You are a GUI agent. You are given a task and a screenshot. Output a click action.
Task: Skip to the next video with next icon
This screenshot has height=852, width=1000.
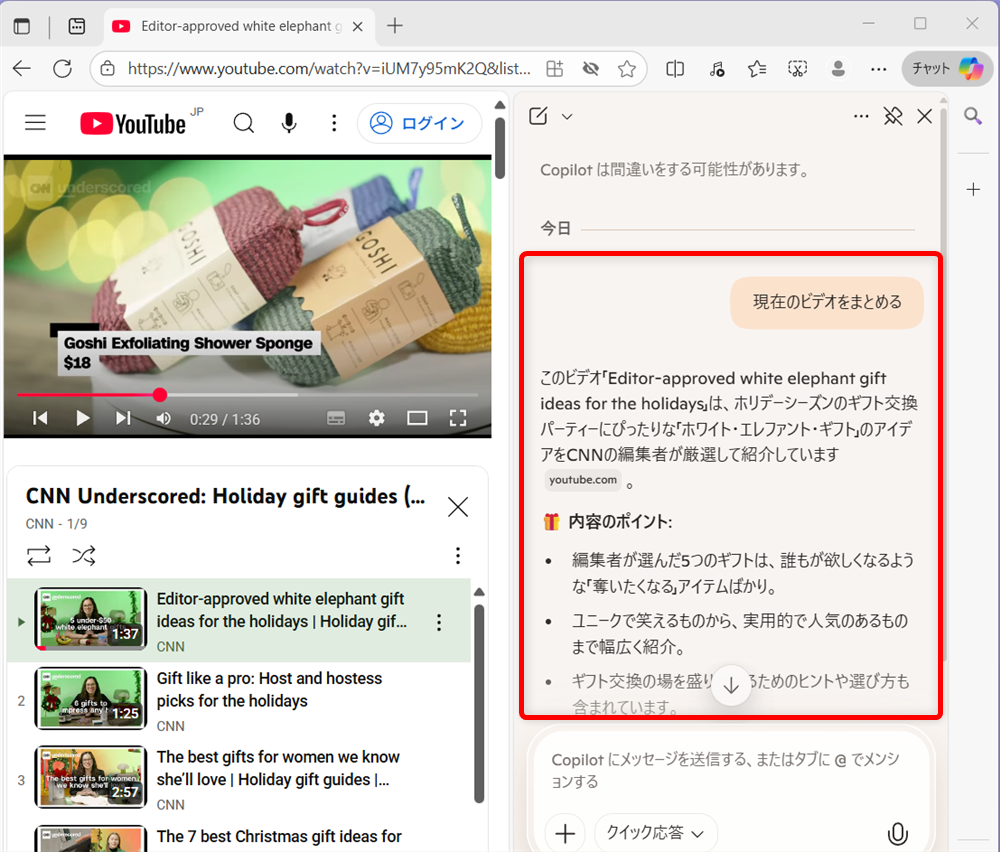123,419
